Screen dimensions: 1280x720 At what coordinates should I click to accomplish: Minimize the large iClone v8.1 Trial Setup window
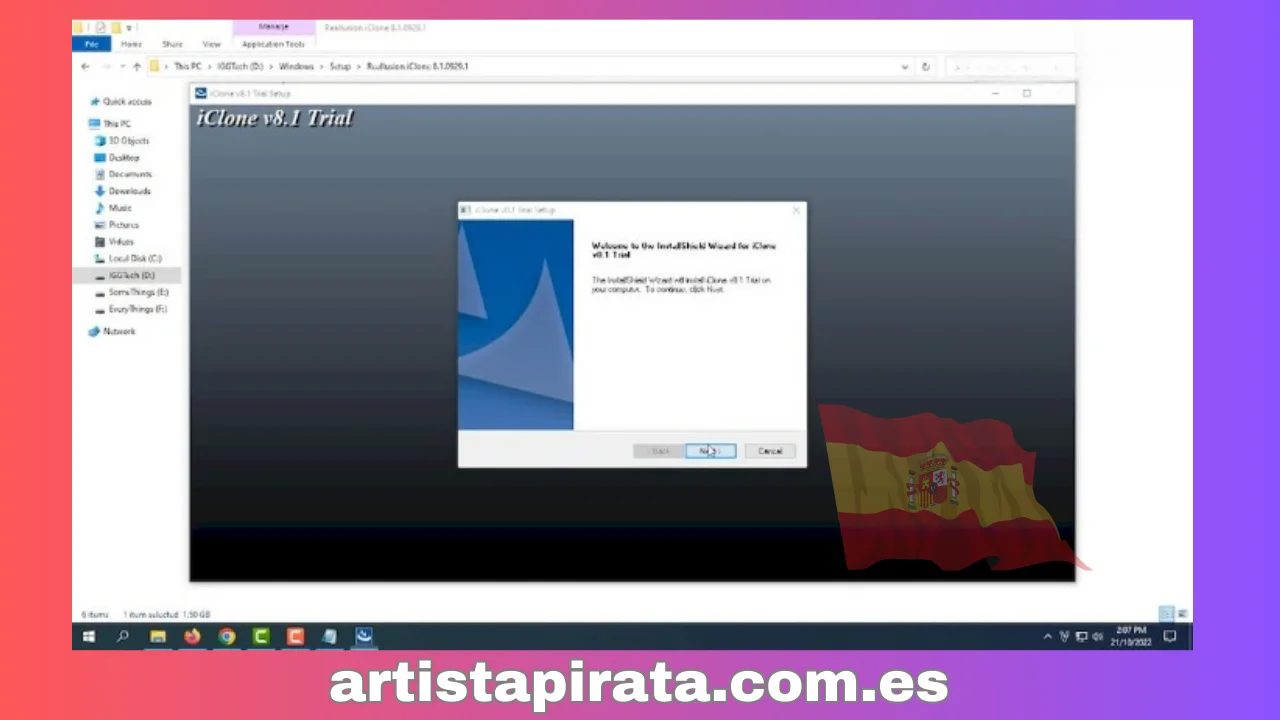[x=996, y=93]
